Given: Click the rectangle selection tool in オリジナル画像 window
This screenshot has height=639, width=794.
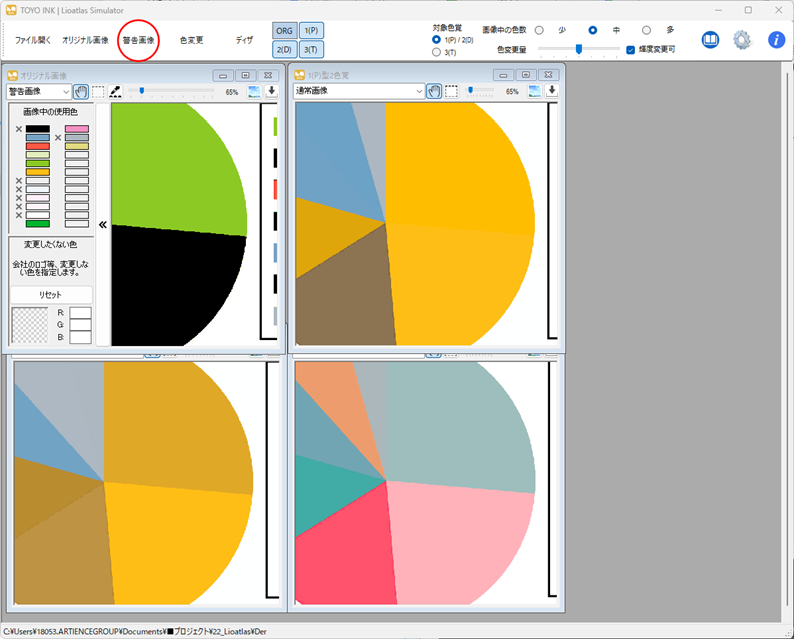Looking at the screenshot, I should 98,91.
